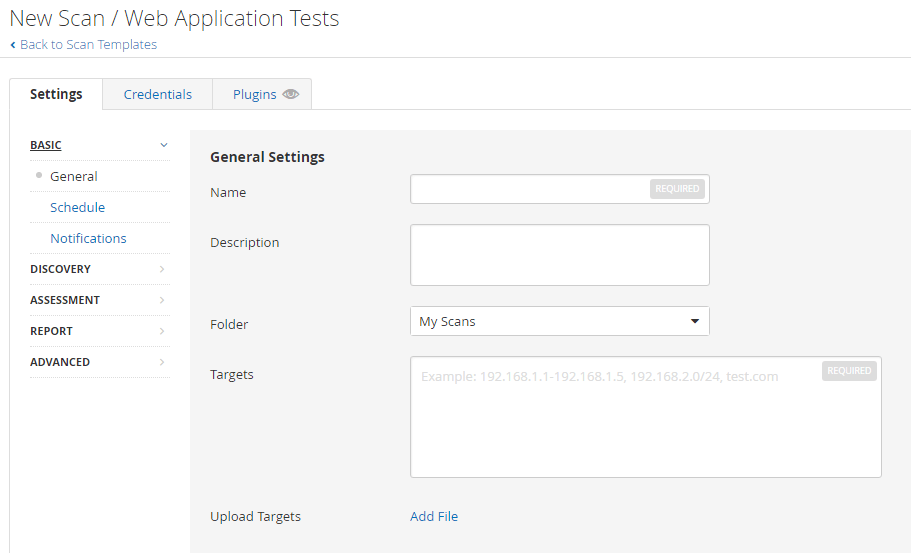Image resolution: width=911 pixels, height=553 pixels.
Task: Click Add File to upload targets
Action: [x=434, y=516]
